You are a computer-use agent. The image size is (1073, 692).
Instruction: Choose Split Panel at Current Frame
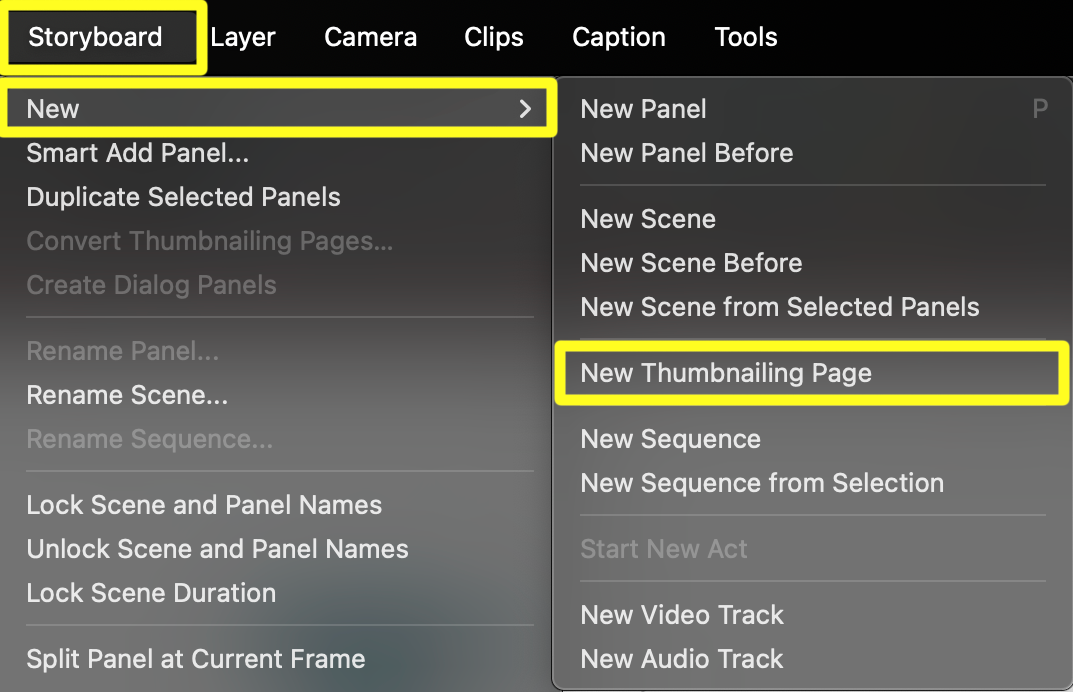tap(195, 659)
